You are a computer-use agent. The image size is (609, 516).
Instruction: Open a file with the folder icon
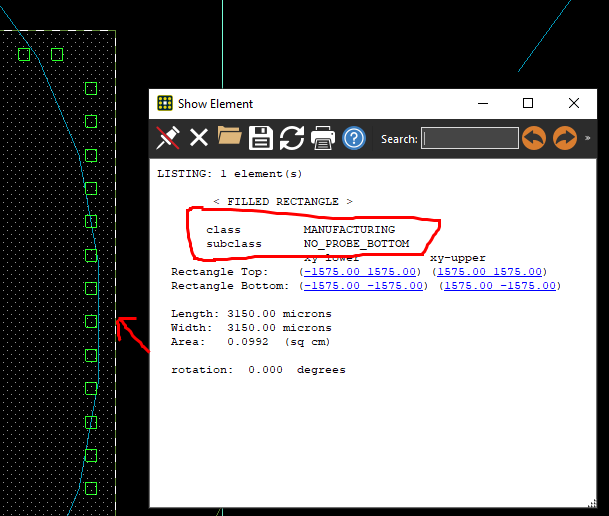coord(230,136)
